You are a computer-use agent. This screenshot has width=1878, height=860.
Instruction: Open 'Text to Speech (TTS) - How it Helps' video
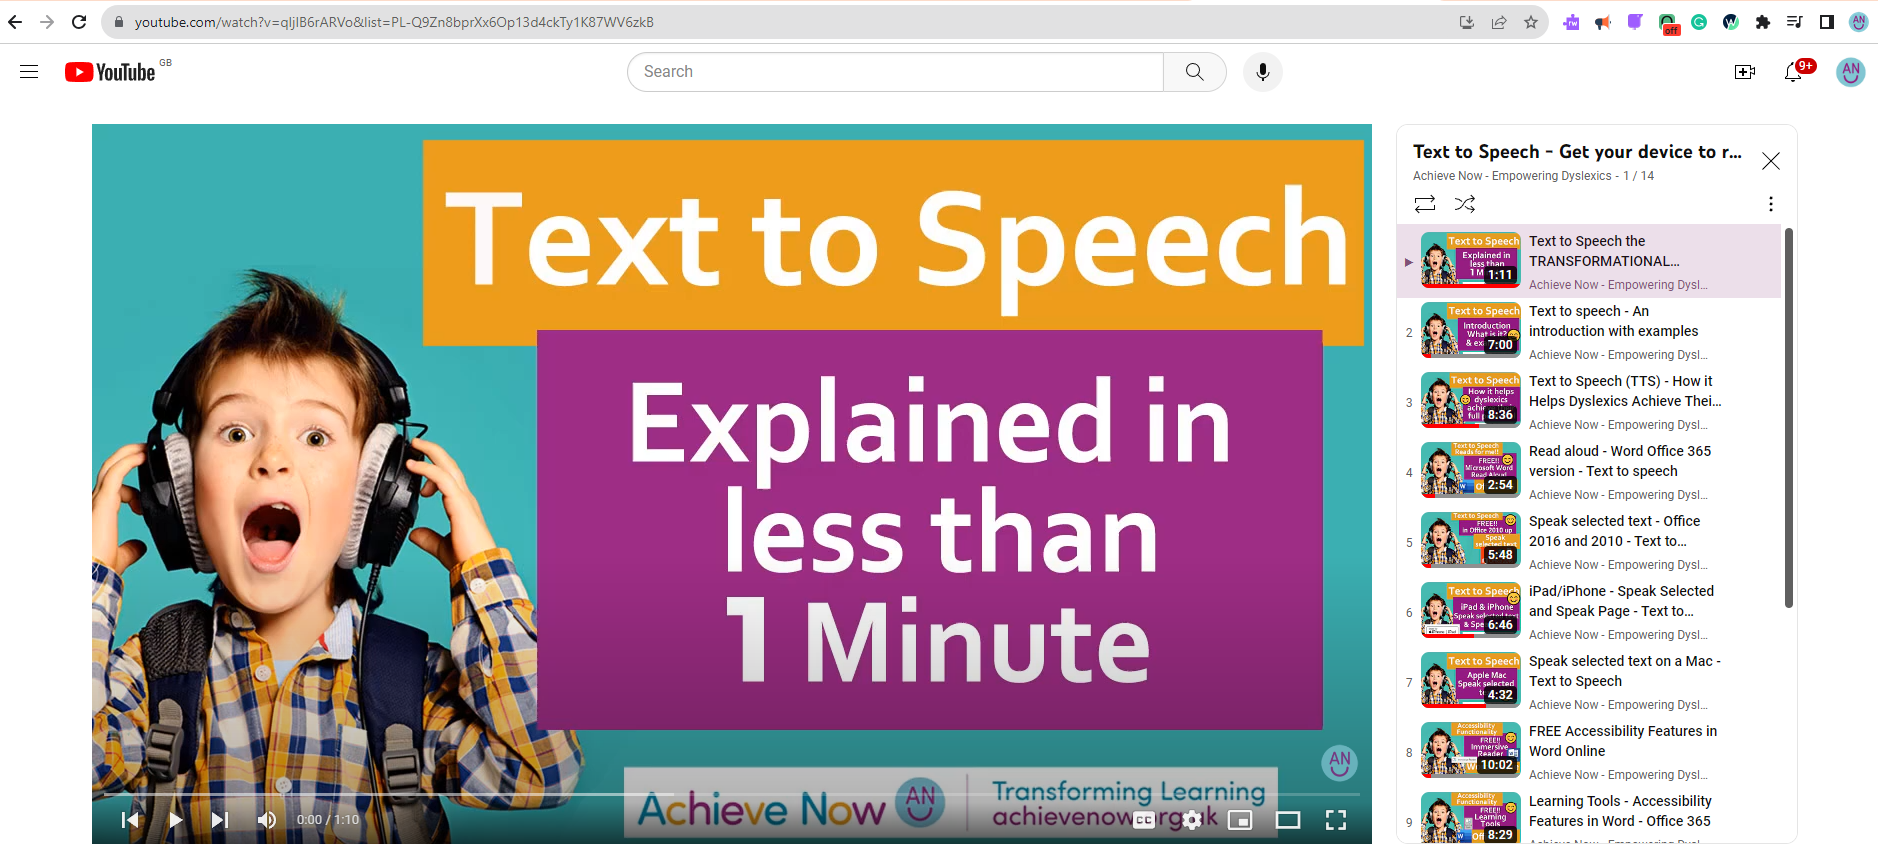pyautogui.click(x=1625, y=391)
